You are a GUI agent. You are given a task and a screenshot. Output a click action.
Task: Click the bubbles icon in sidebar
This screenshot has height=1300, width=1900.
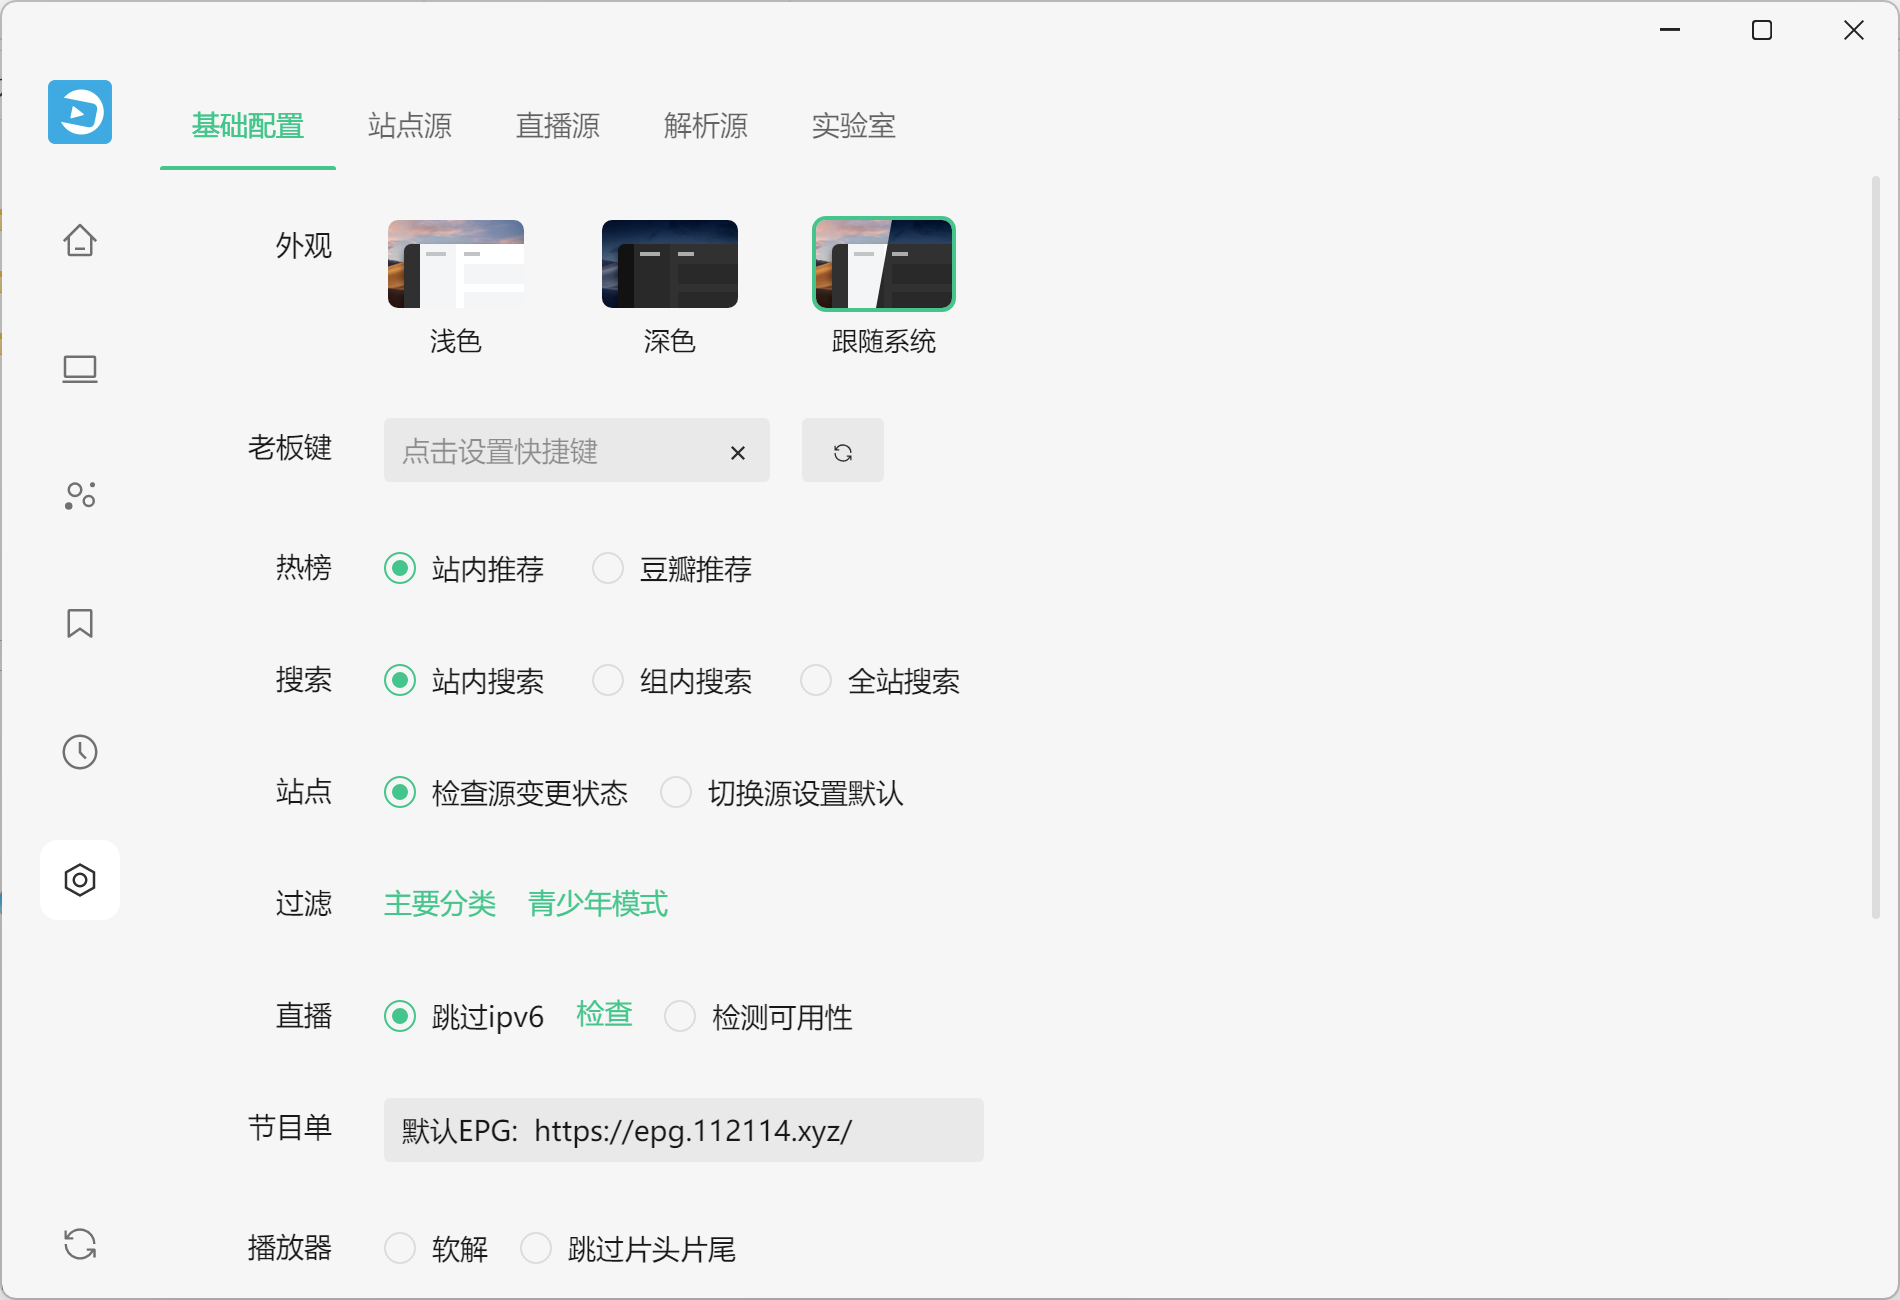80,495
